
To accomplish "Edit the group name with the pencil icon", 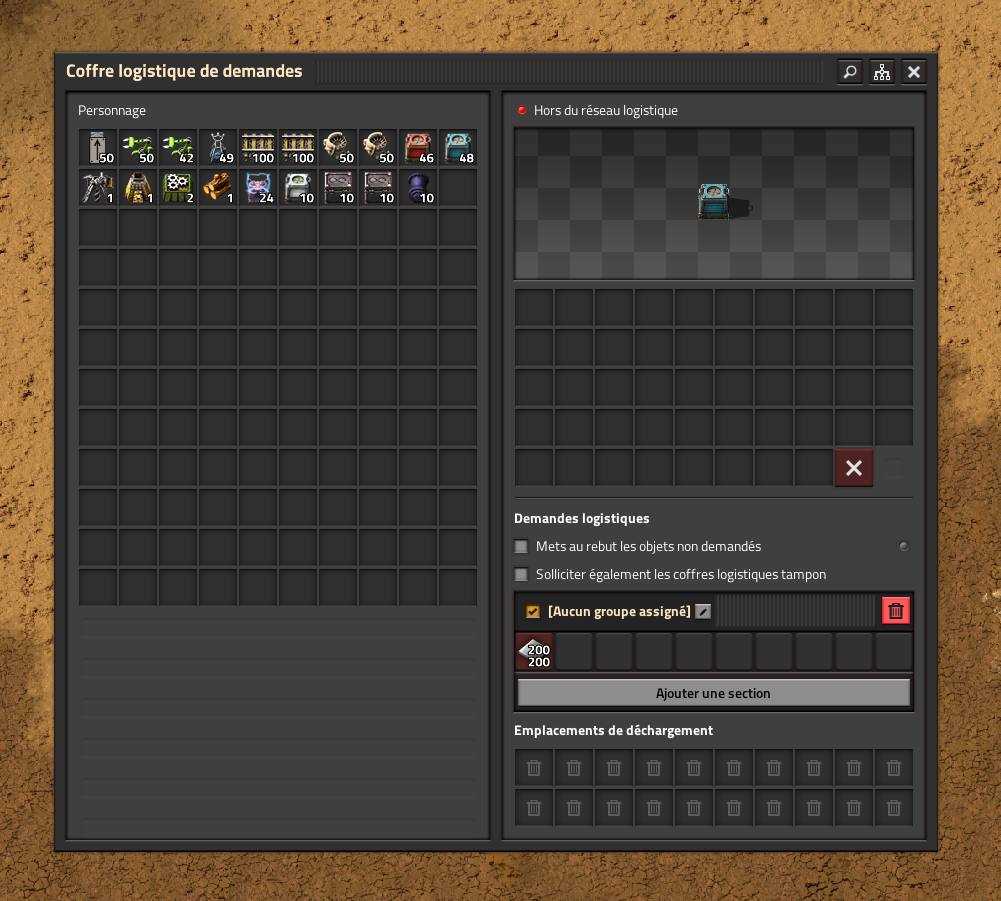I will (703, 611).
